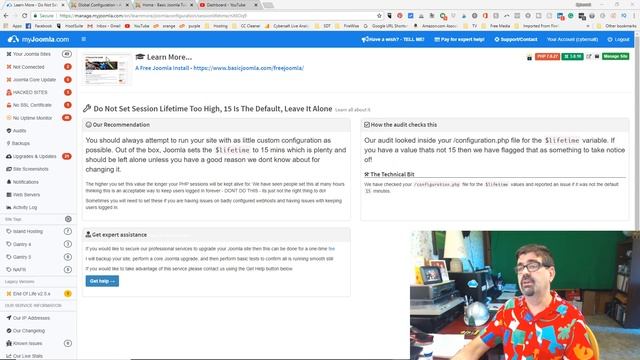This screenshot has width=640, height=360.
Task: Click the red PHP version badge
Action: coord(547,56)
